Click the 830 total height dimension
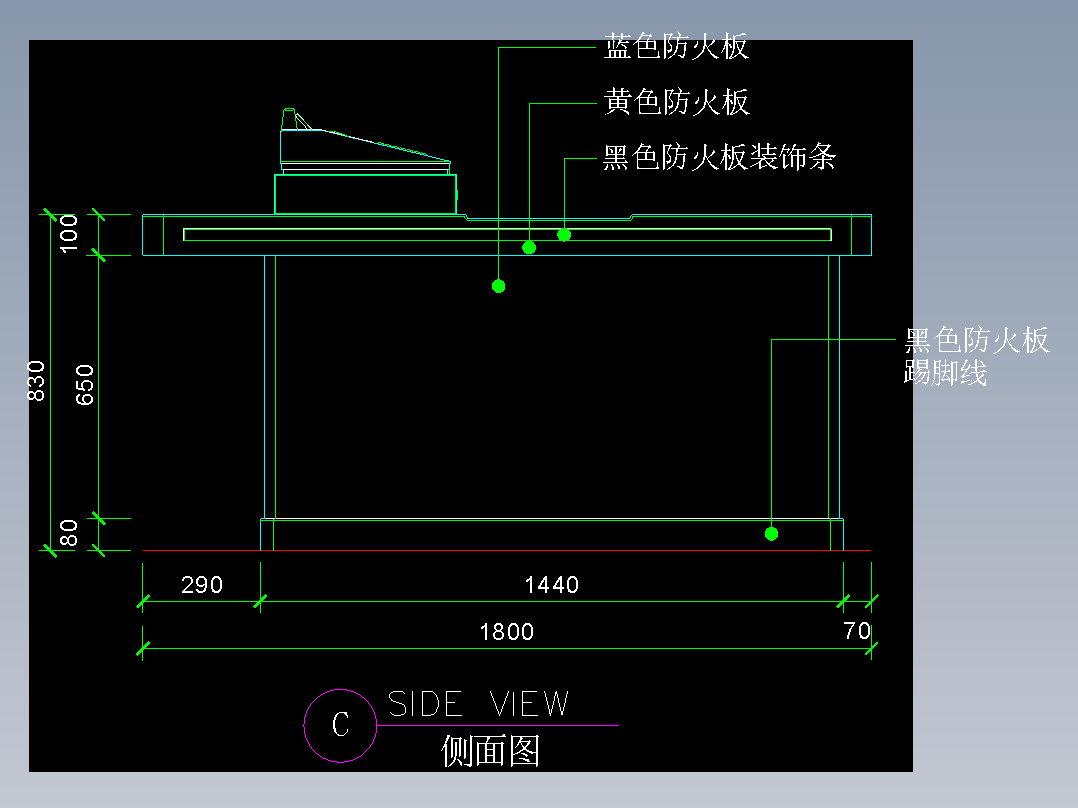 pos(36,380)
